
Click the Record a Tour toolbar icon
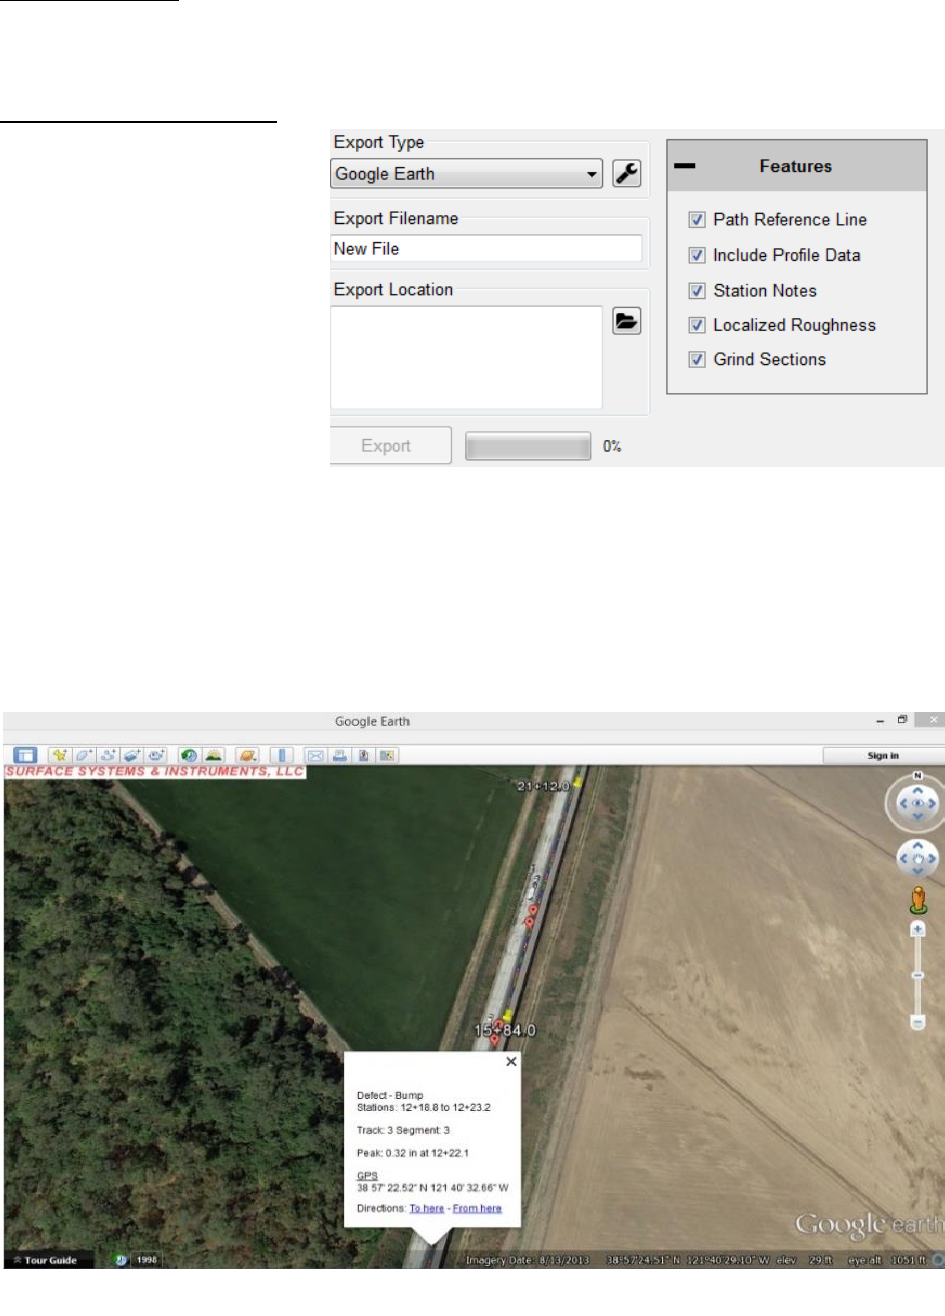(156, 755)
